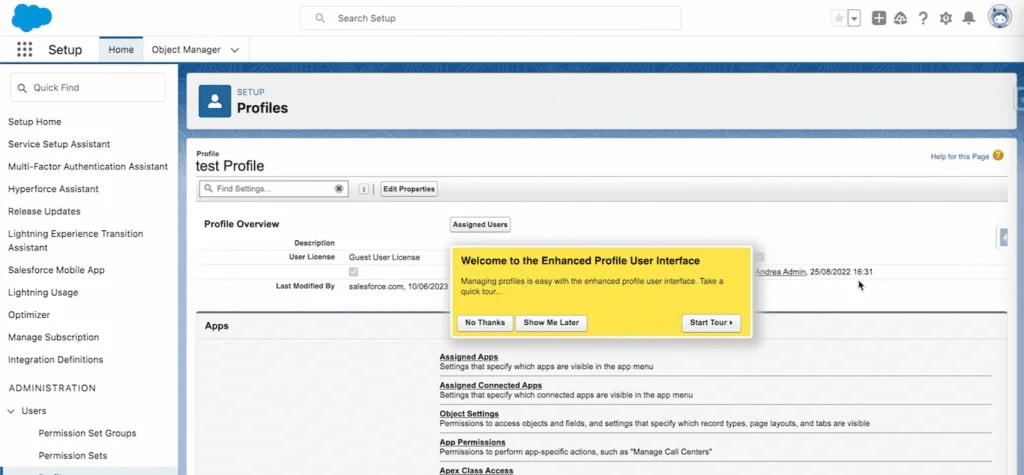Click the checkbox below Guest User License
The width and height of the screenshot is (1024, 475).
[353, 272]
